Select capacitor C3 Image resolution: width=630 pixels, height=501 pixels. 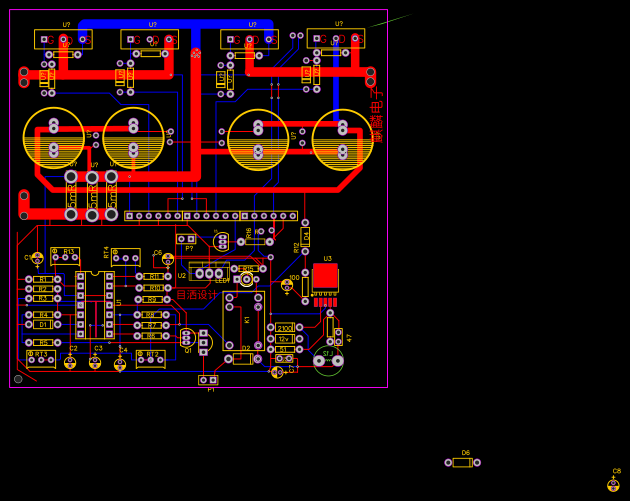pyautogui.click(x=95, y=362)
